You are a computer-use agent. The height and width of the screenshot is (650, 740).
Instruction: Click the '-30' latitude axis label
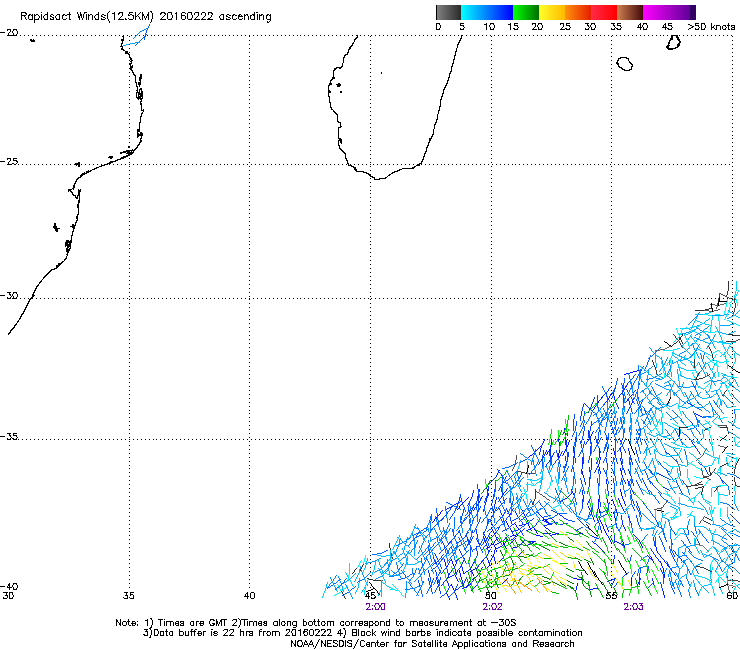pos(9,296)
